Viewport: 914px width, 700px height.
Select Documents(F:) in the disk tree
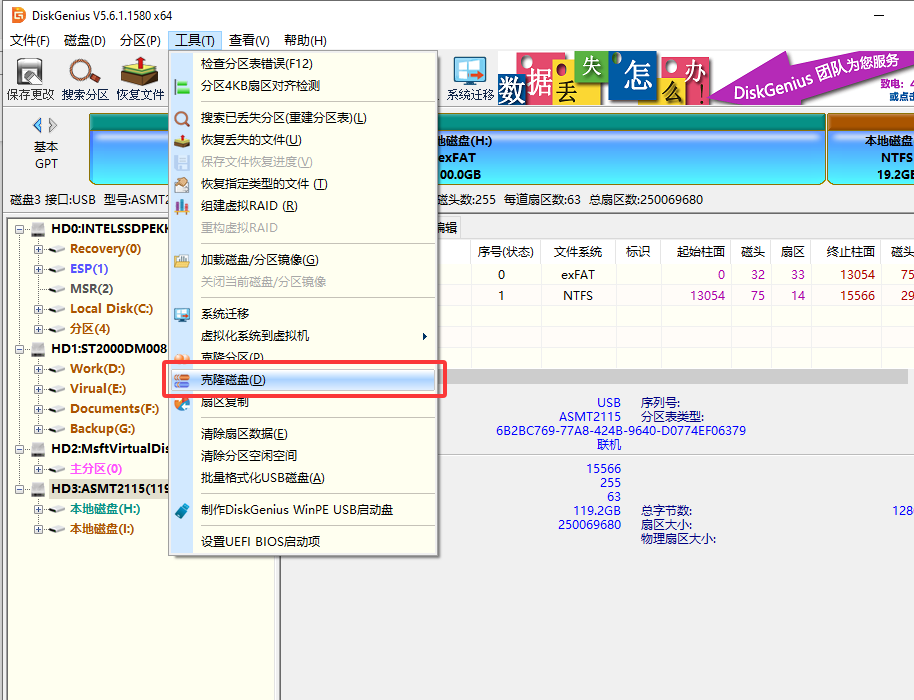(114, 409)
